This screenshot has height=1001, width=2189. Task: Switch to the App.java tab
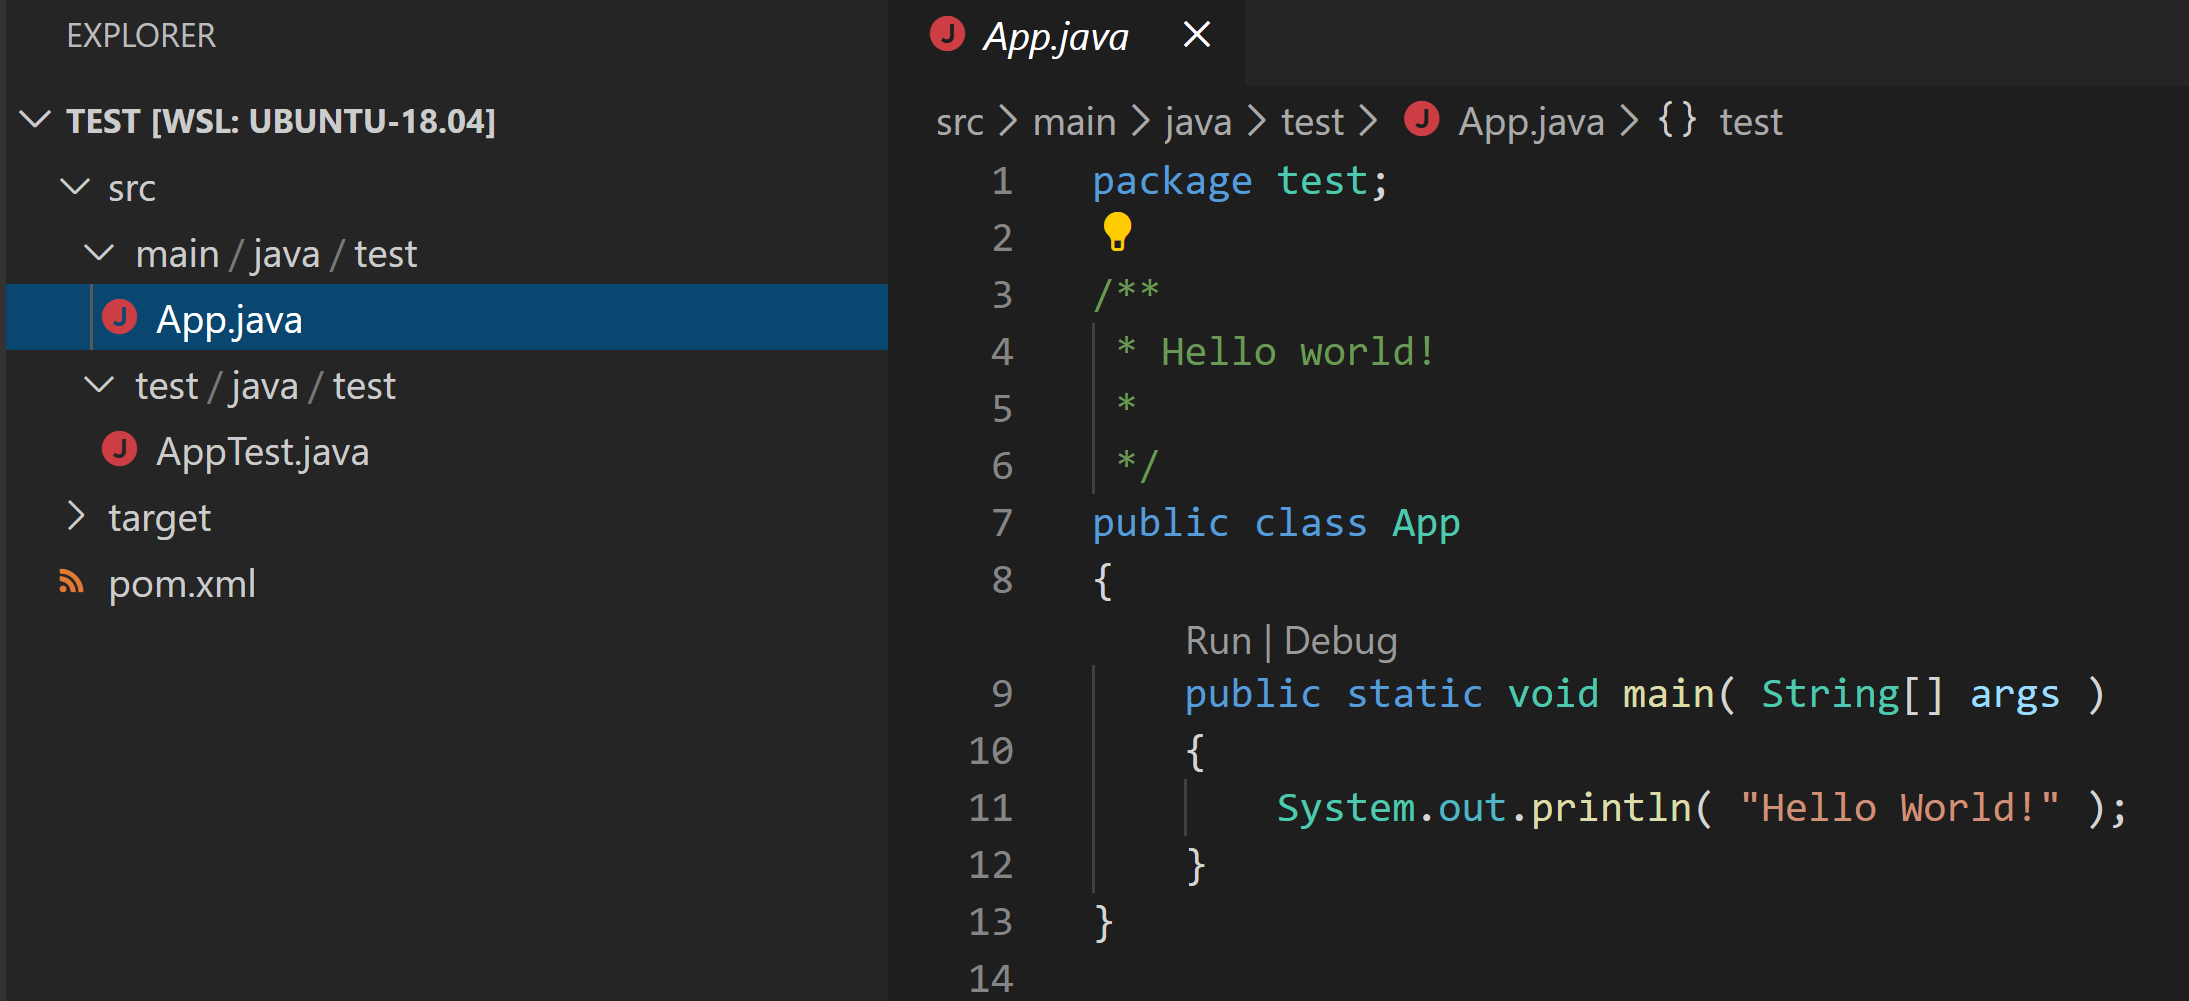click(1056, 35)
